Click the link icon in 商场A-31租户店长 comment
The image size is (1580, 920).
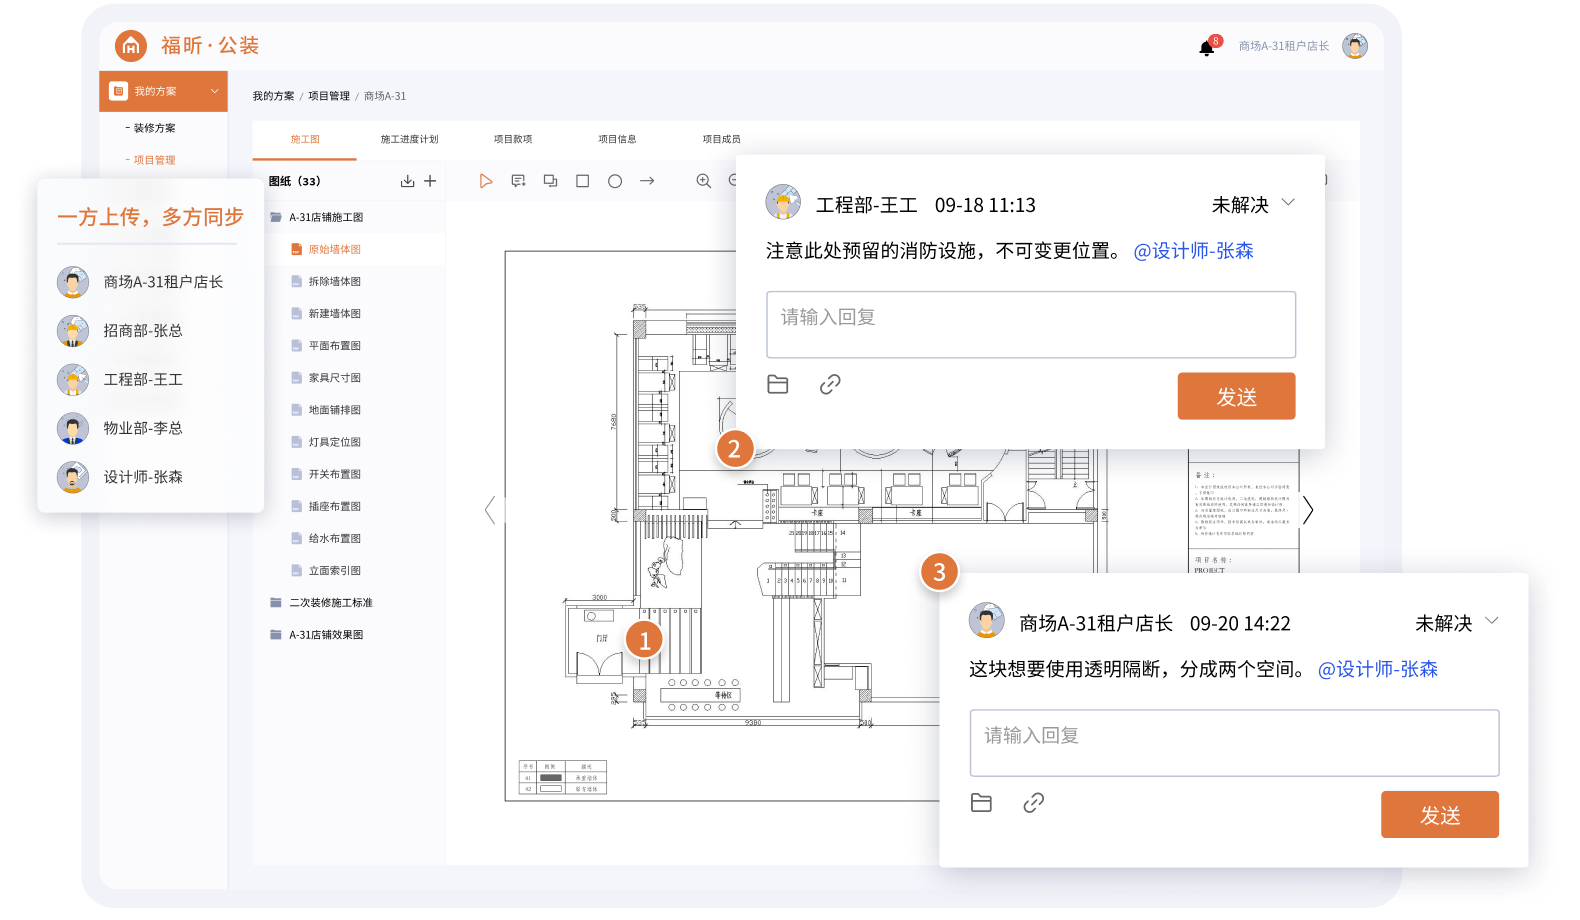pyautogui.click(x=1034, y=803)
